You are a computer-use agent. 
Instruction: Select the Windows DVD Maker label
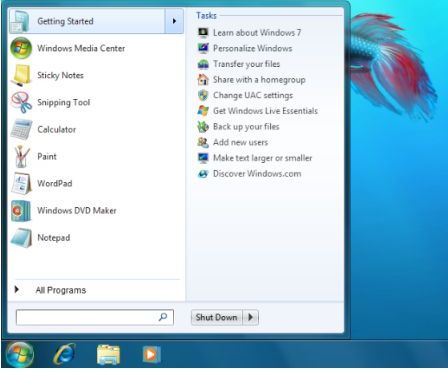coord(77,211)
